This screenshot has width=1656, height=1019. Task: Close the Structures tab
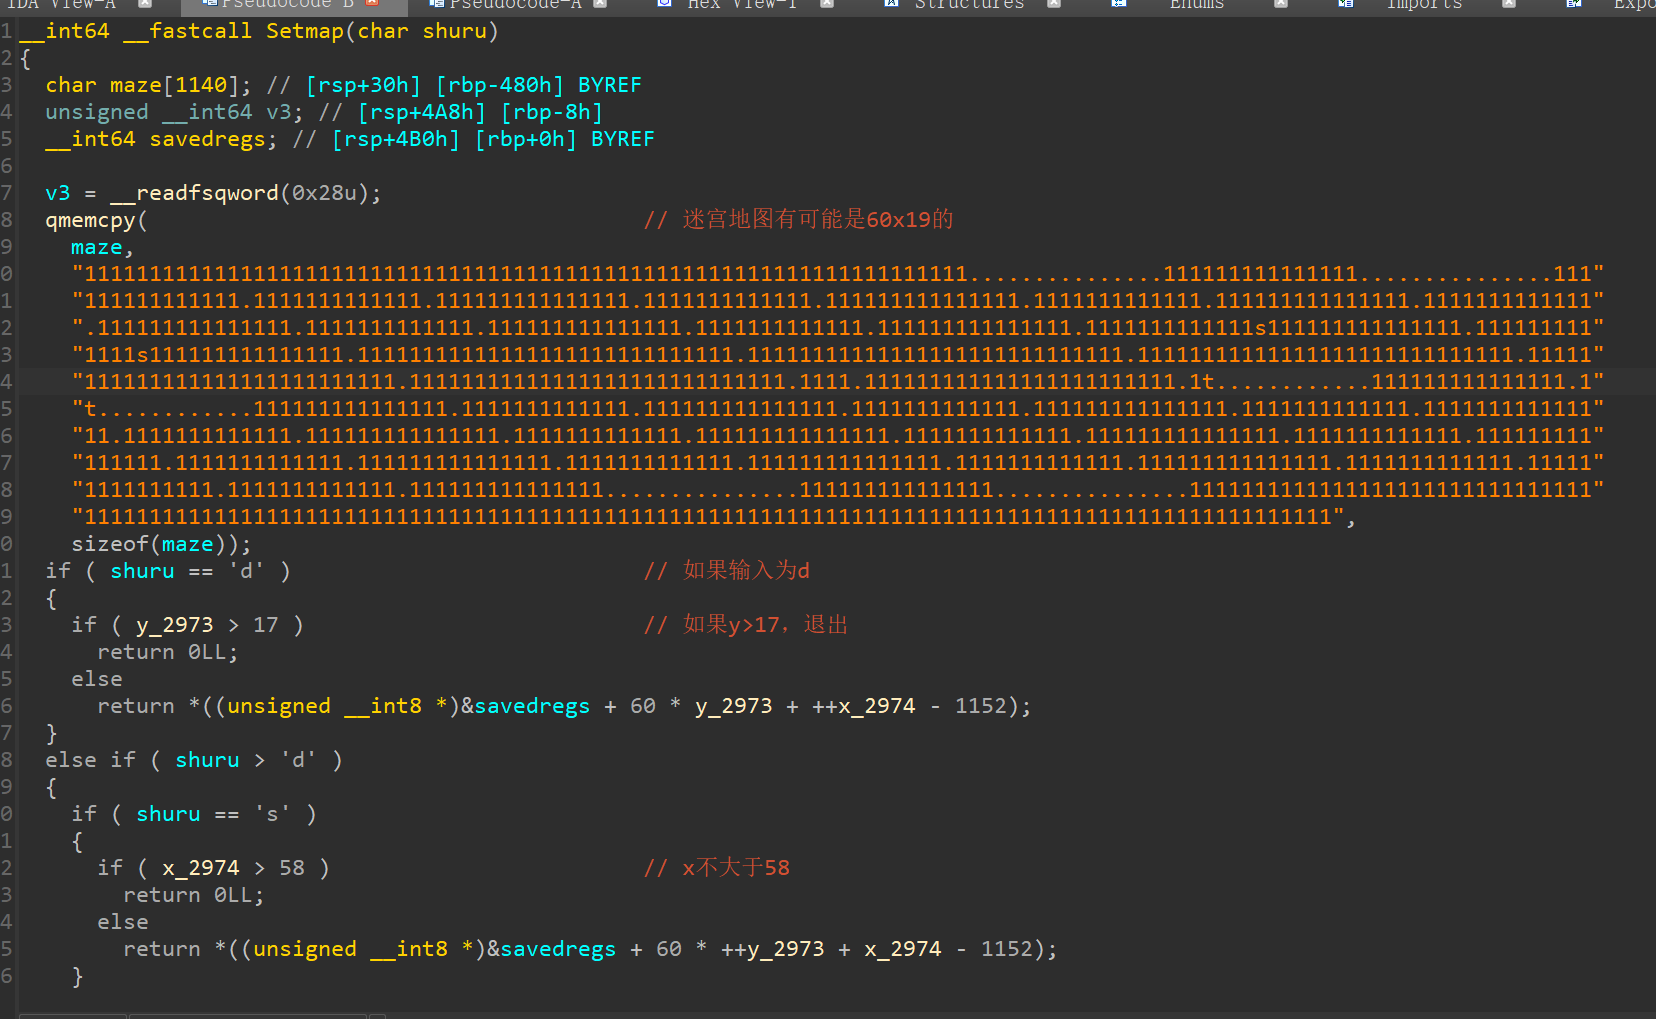click(1054, 4)
